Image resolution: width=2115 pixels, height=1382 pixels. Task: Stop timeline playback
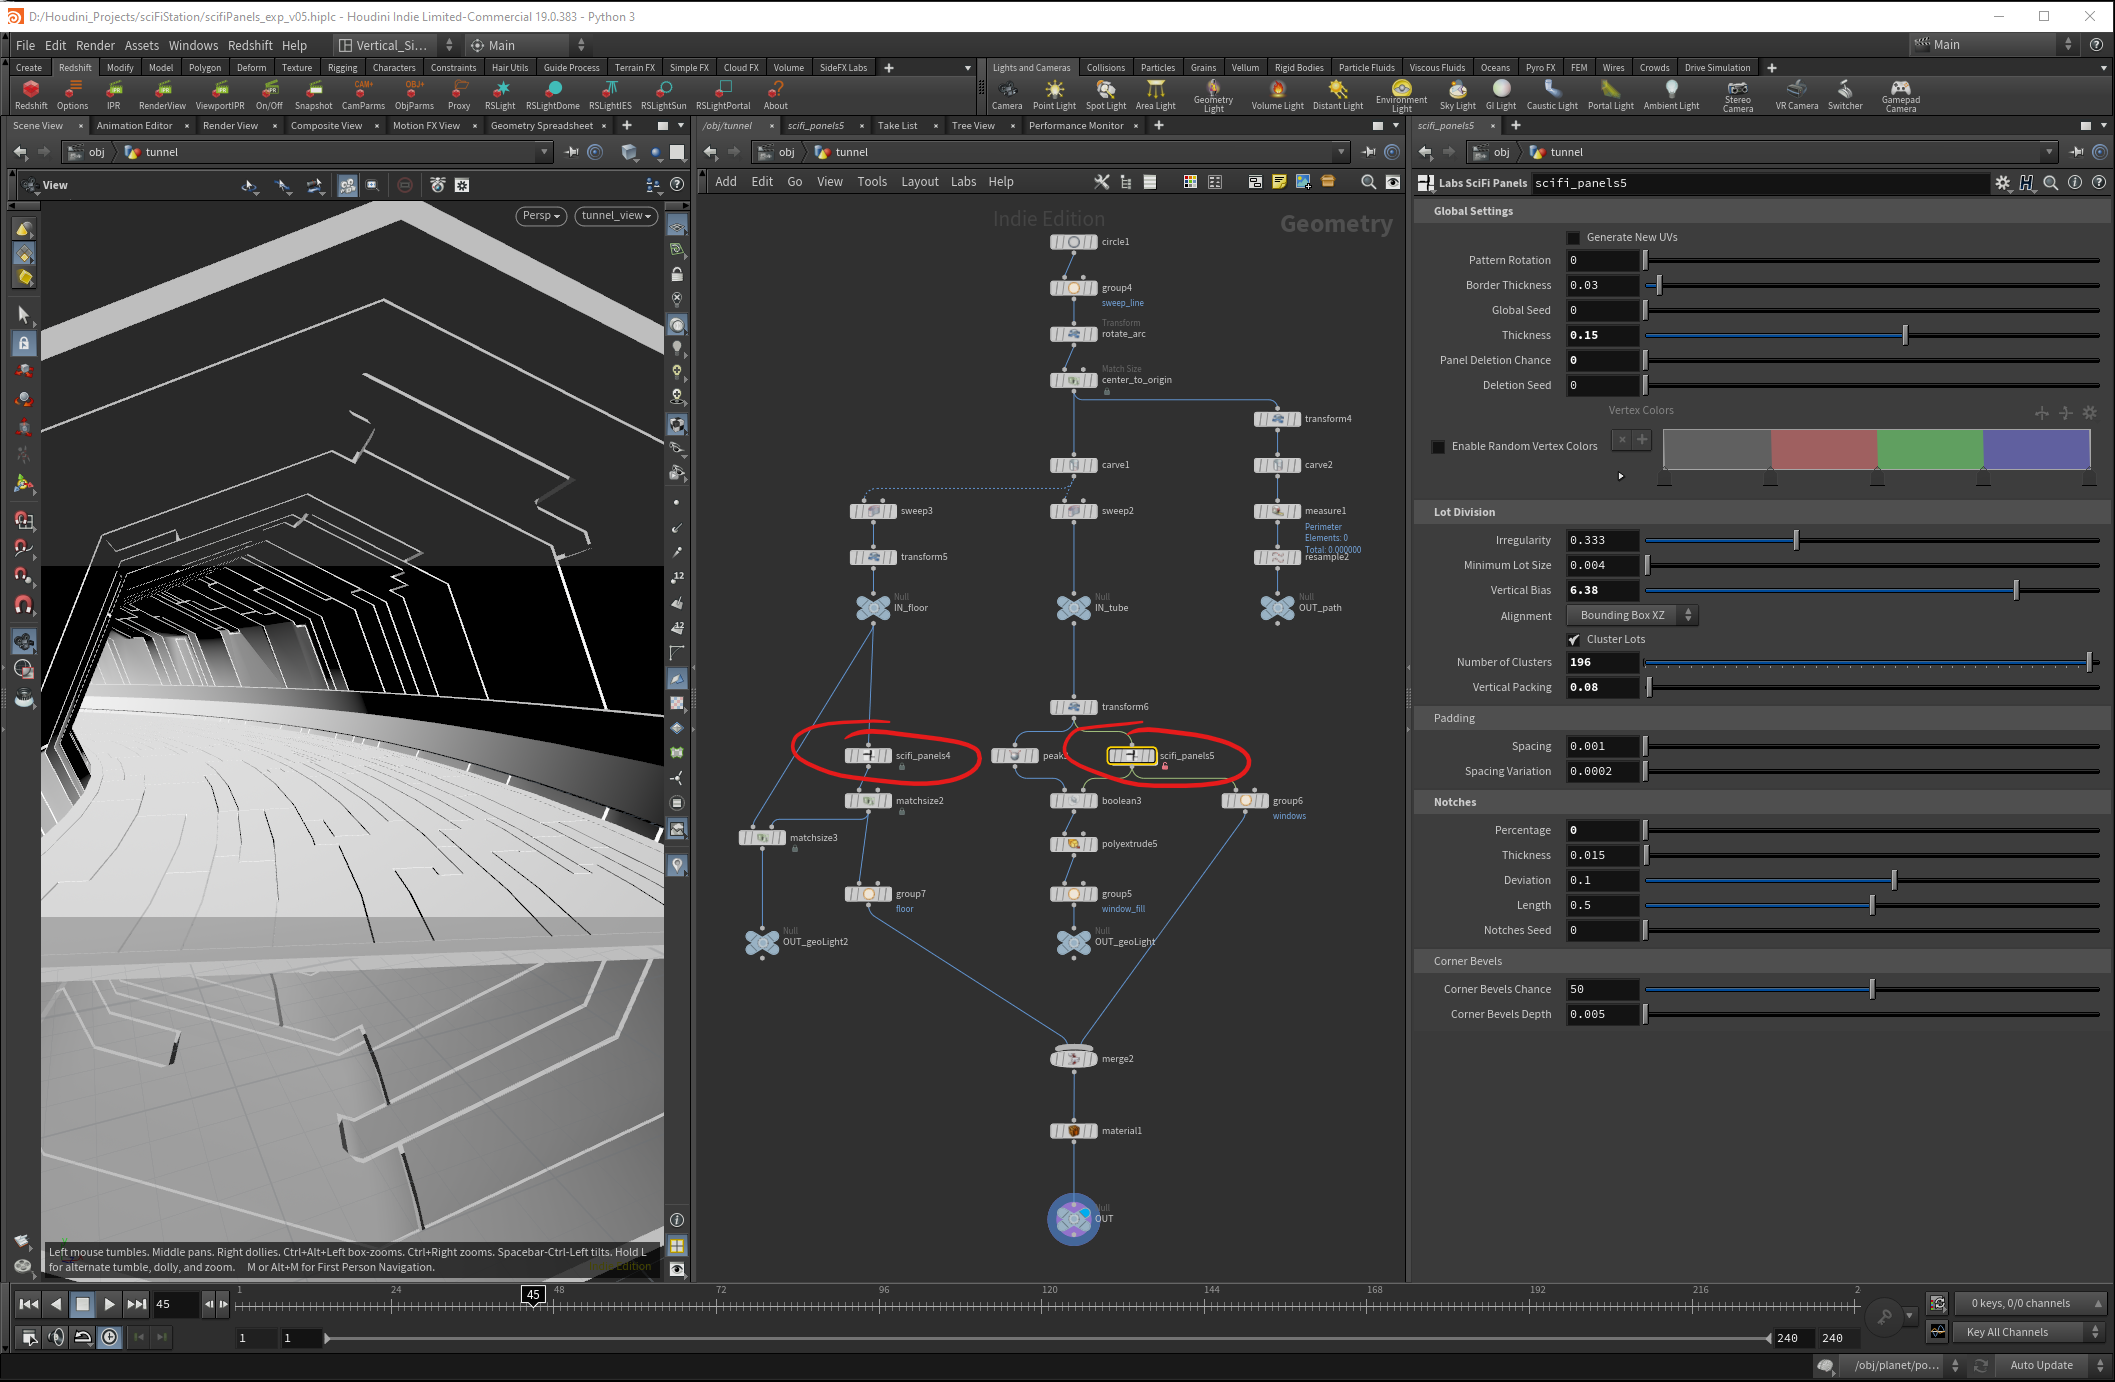pos(83,1304)
